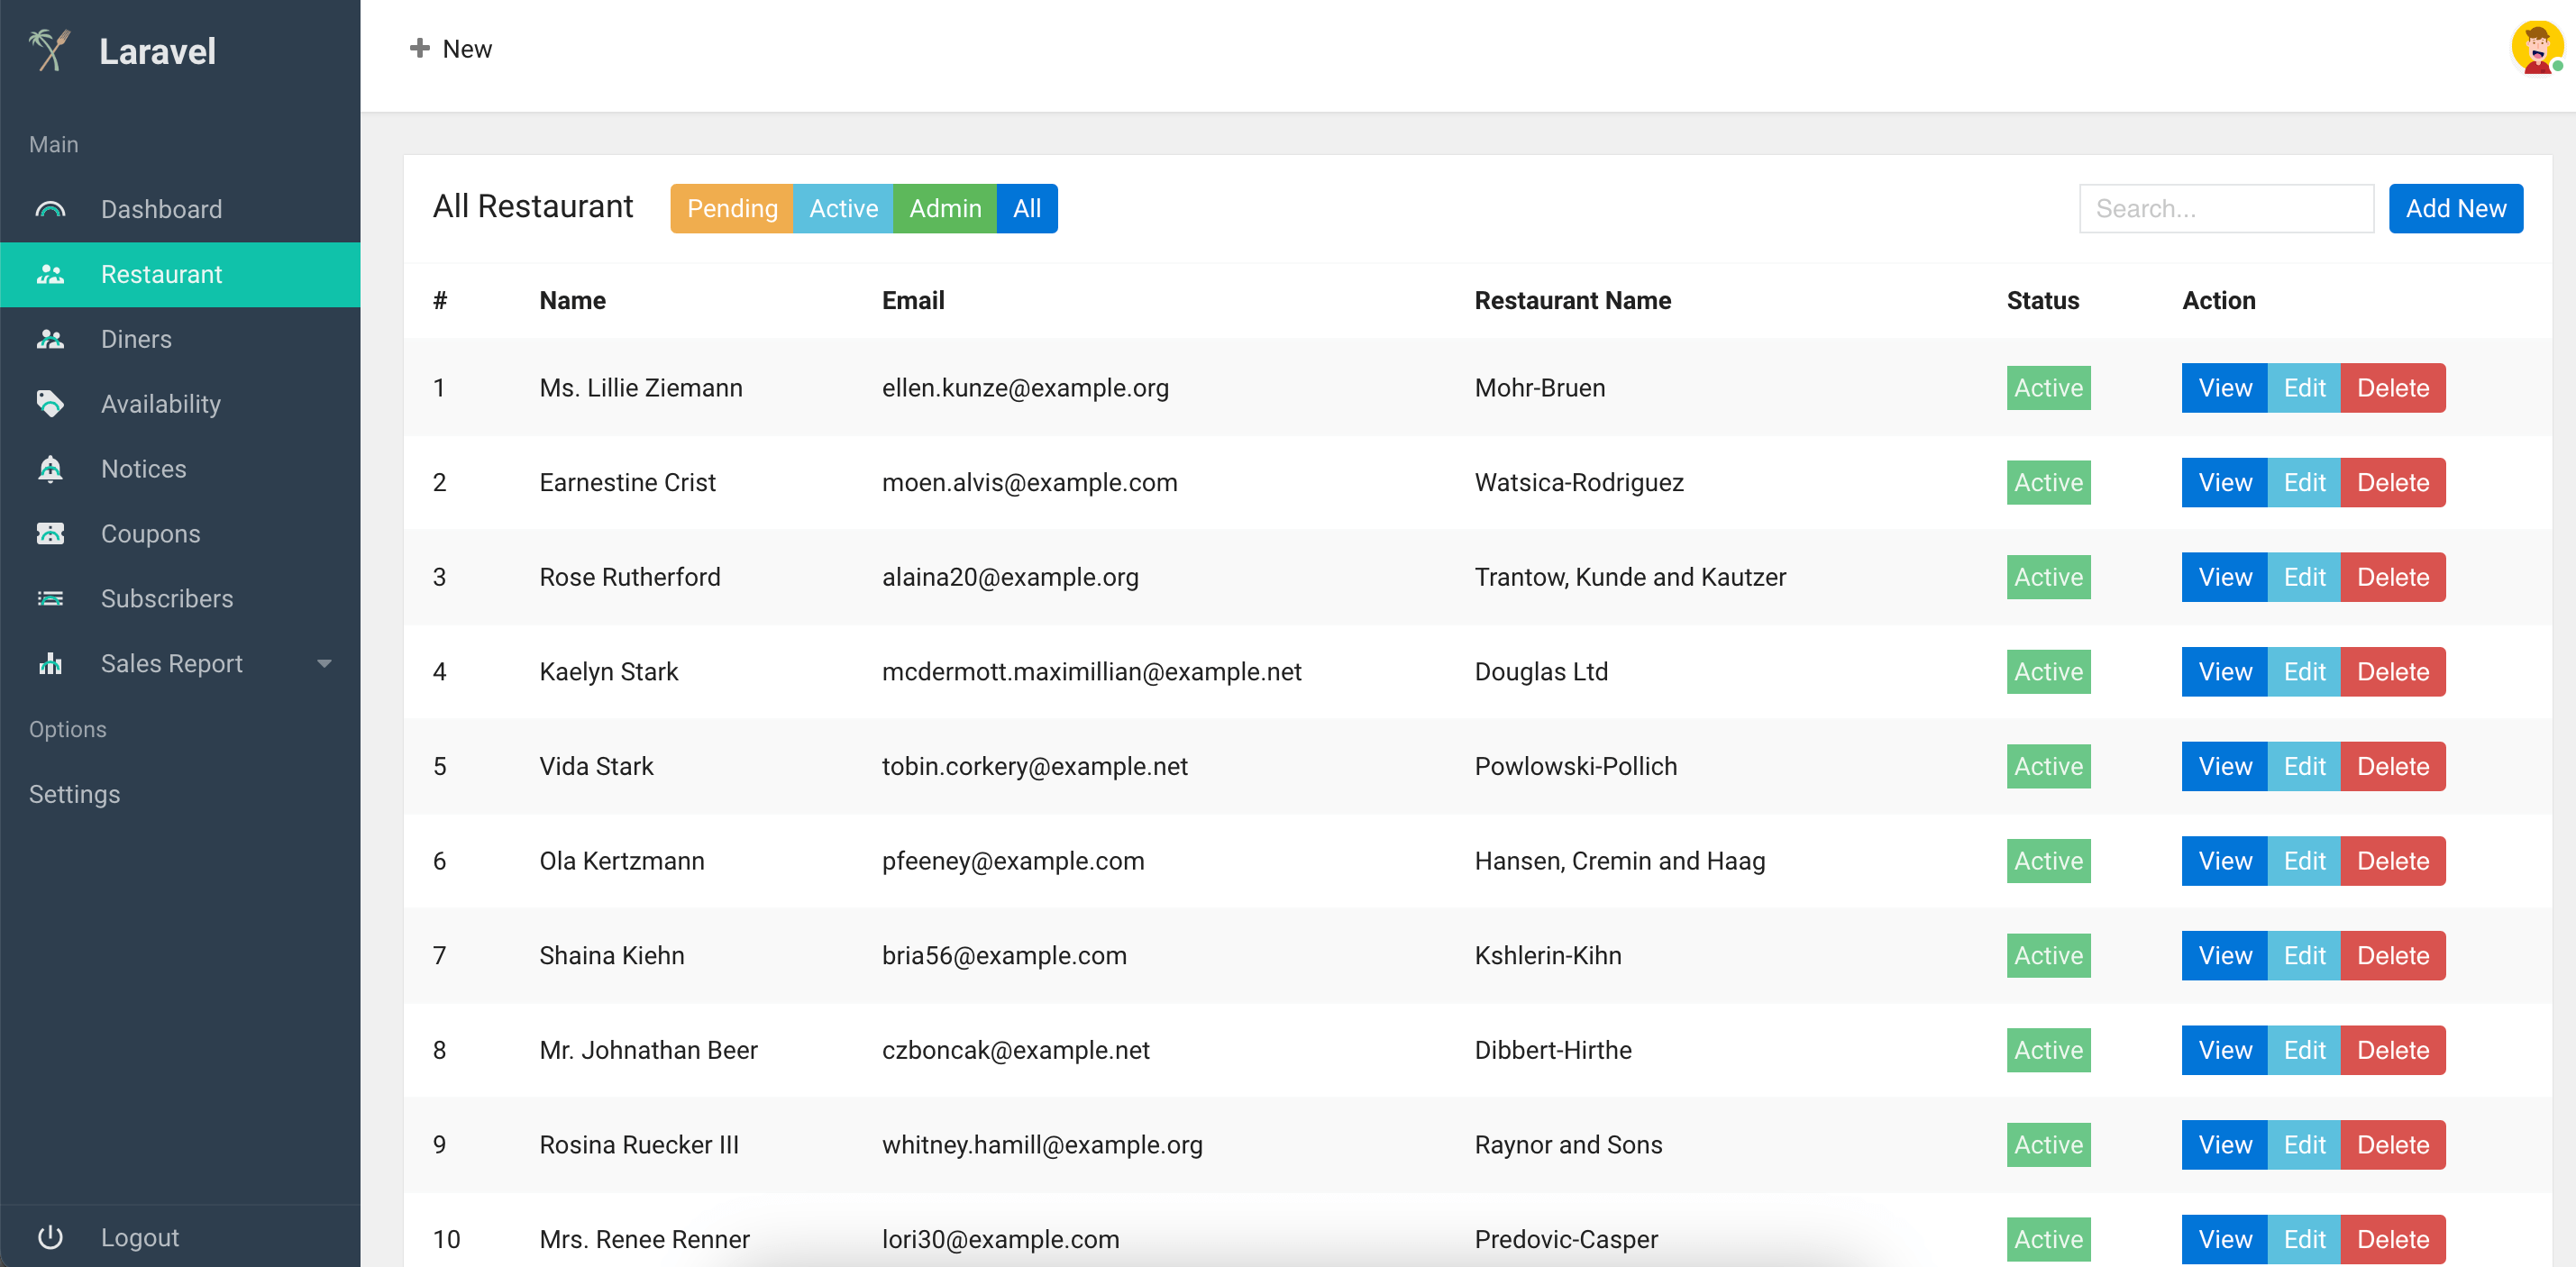Click the Notices bell icon
Image resolution: width=2576 pixels, height=1267 pixels.
tap(50, 469)
